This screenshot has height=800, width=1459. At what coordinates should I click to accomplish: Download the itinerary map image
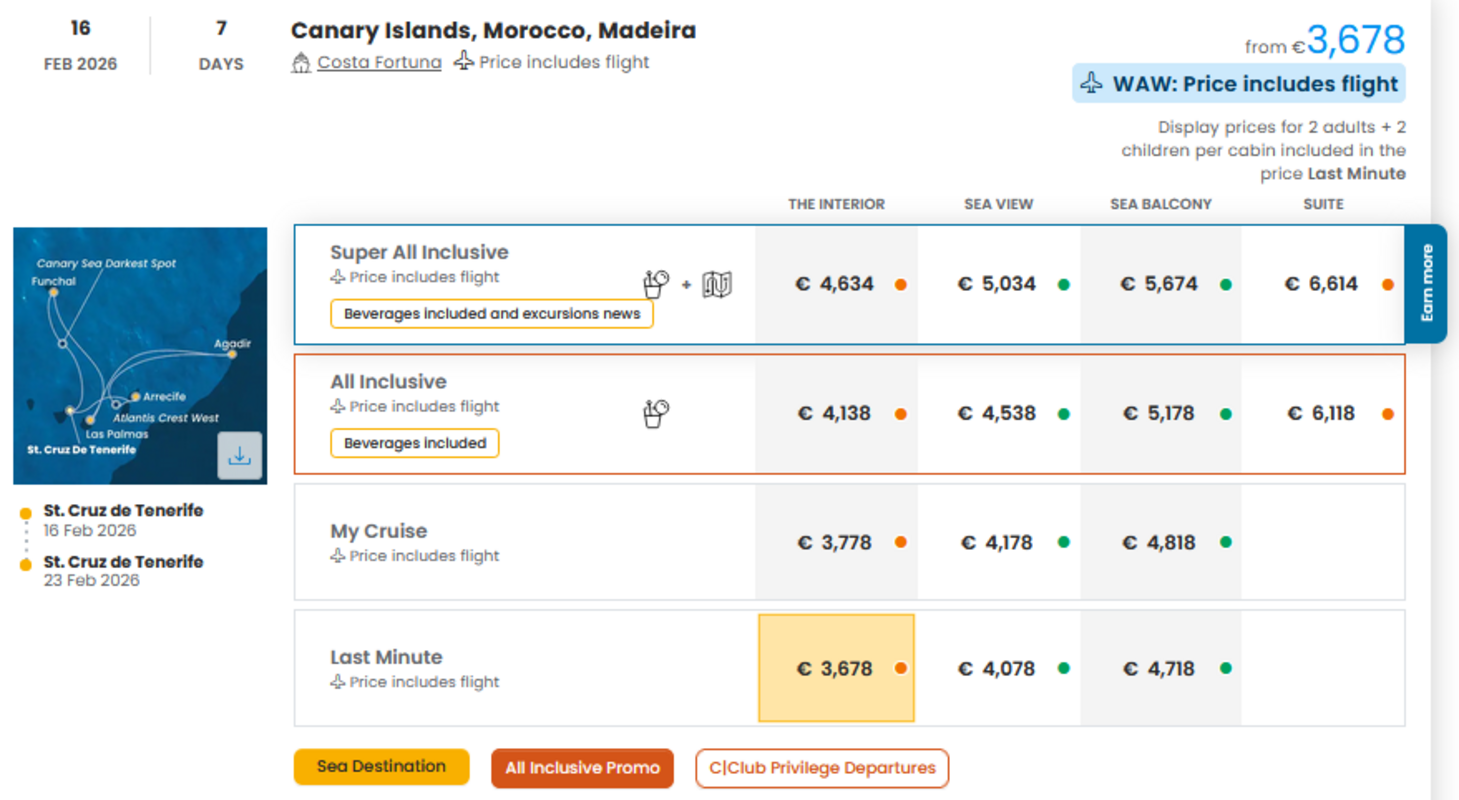click(239, 456)
